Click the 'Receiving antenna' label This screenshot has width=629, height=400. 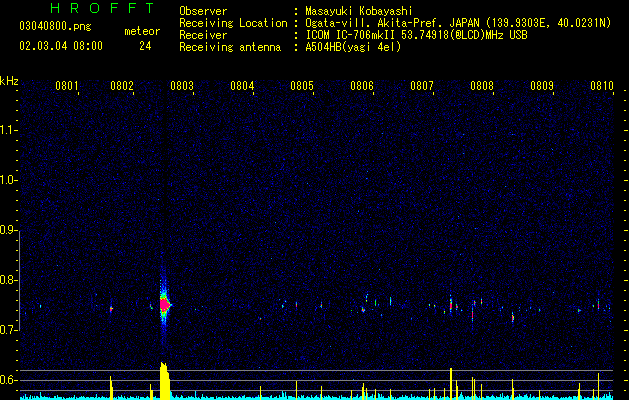[x=230, y=47]
